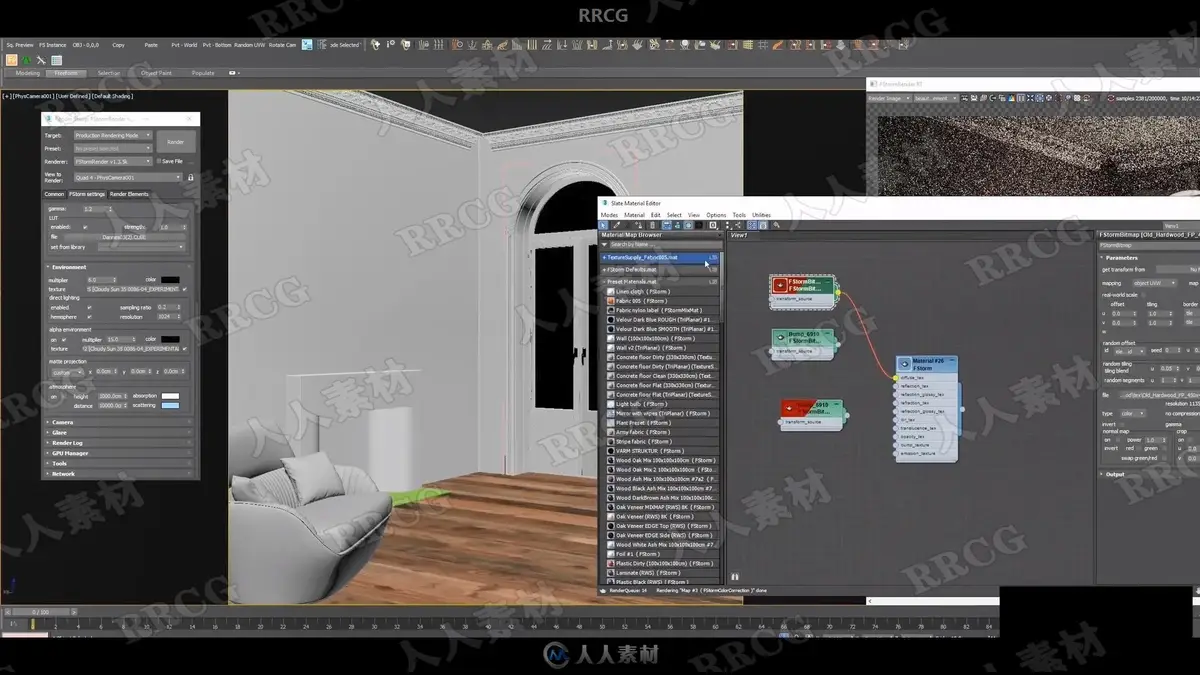Switch to the Common tab in Render Setup

54,194
